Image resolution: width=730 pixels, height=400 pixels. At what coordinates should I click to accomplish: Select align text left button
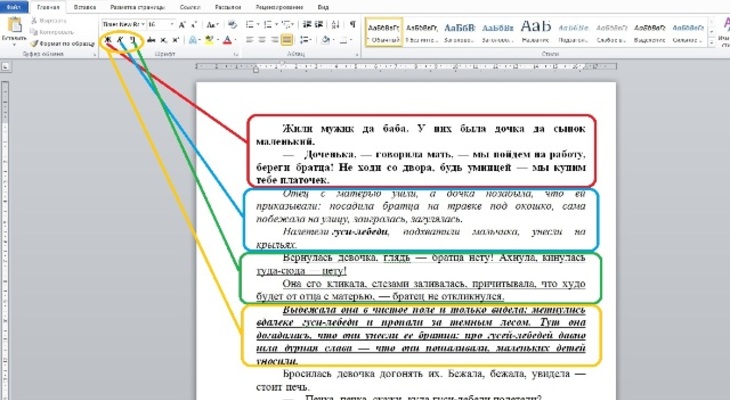250,41
